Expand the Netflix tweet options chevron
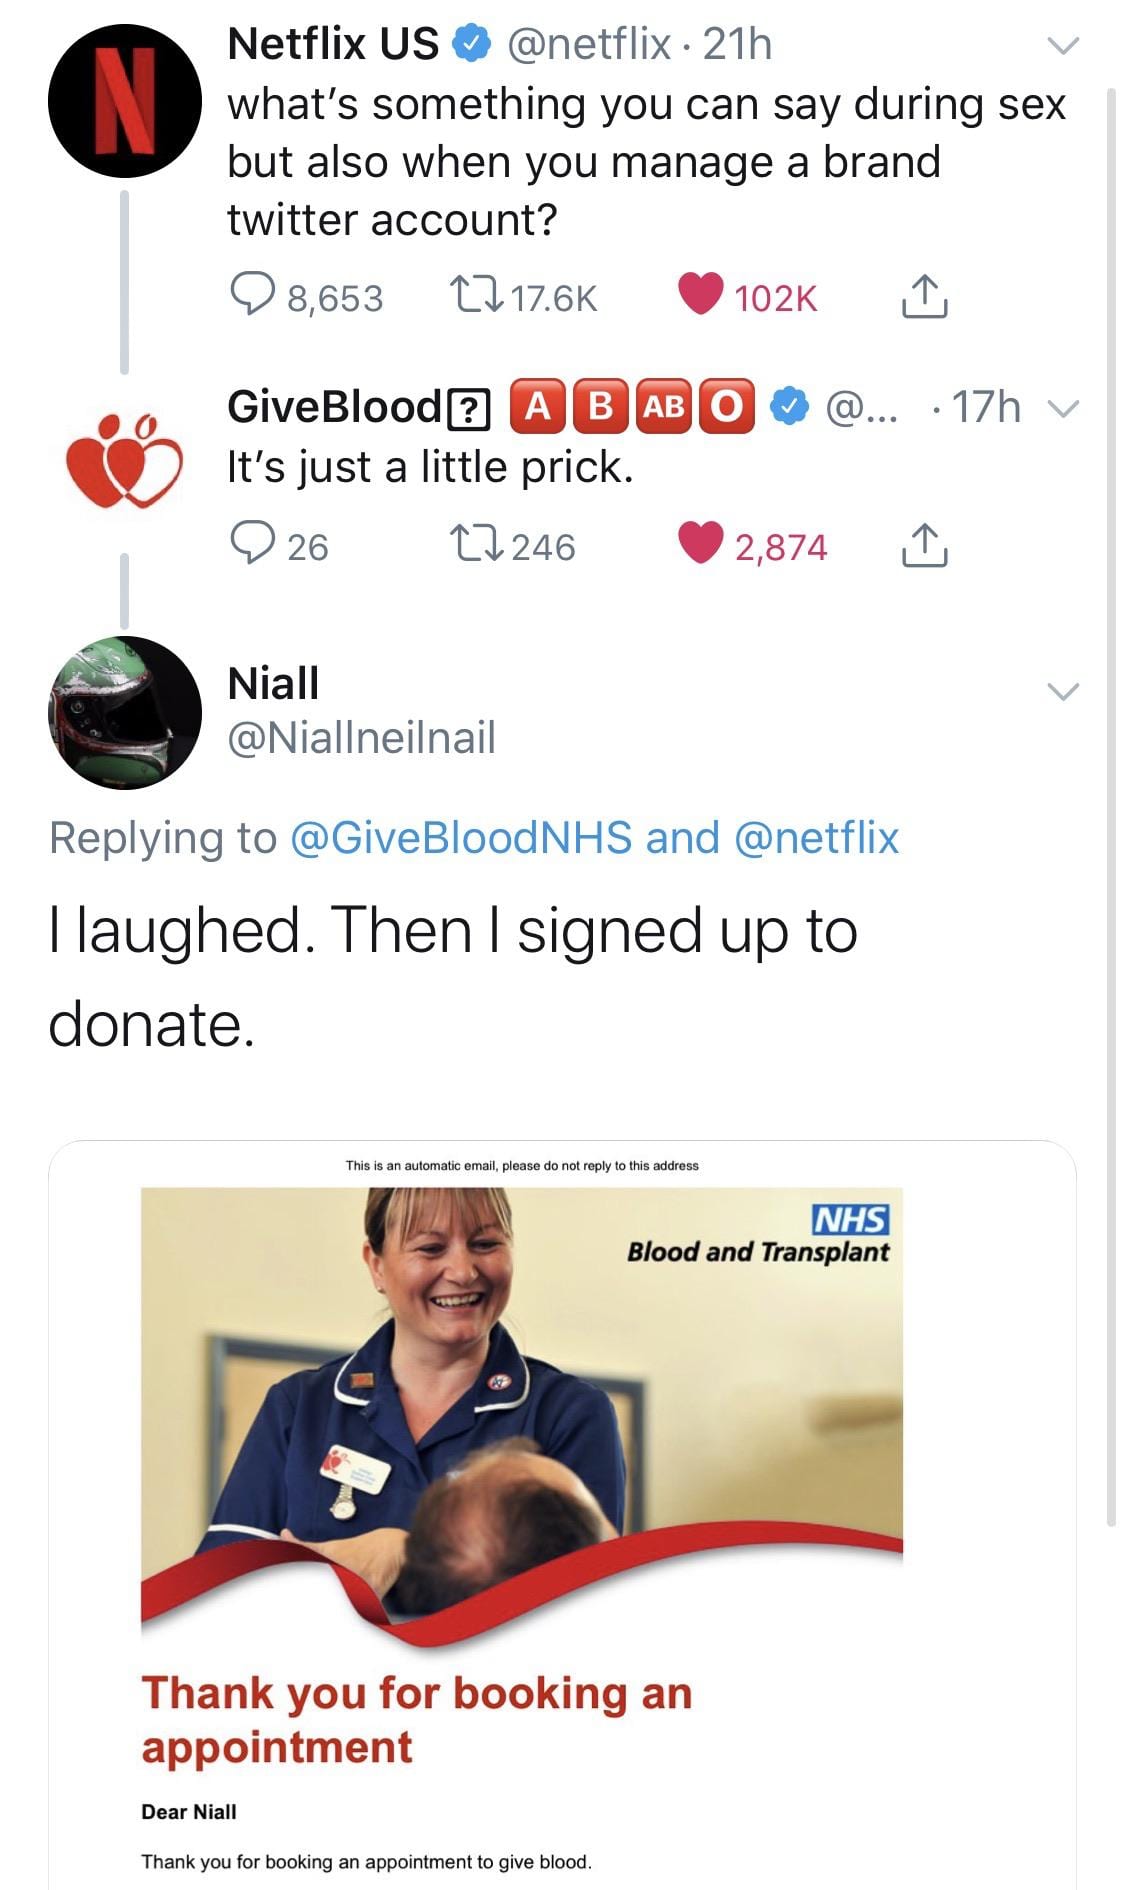The width and height of the screenshot is (1125, 1890). (x=1062, y=45)
